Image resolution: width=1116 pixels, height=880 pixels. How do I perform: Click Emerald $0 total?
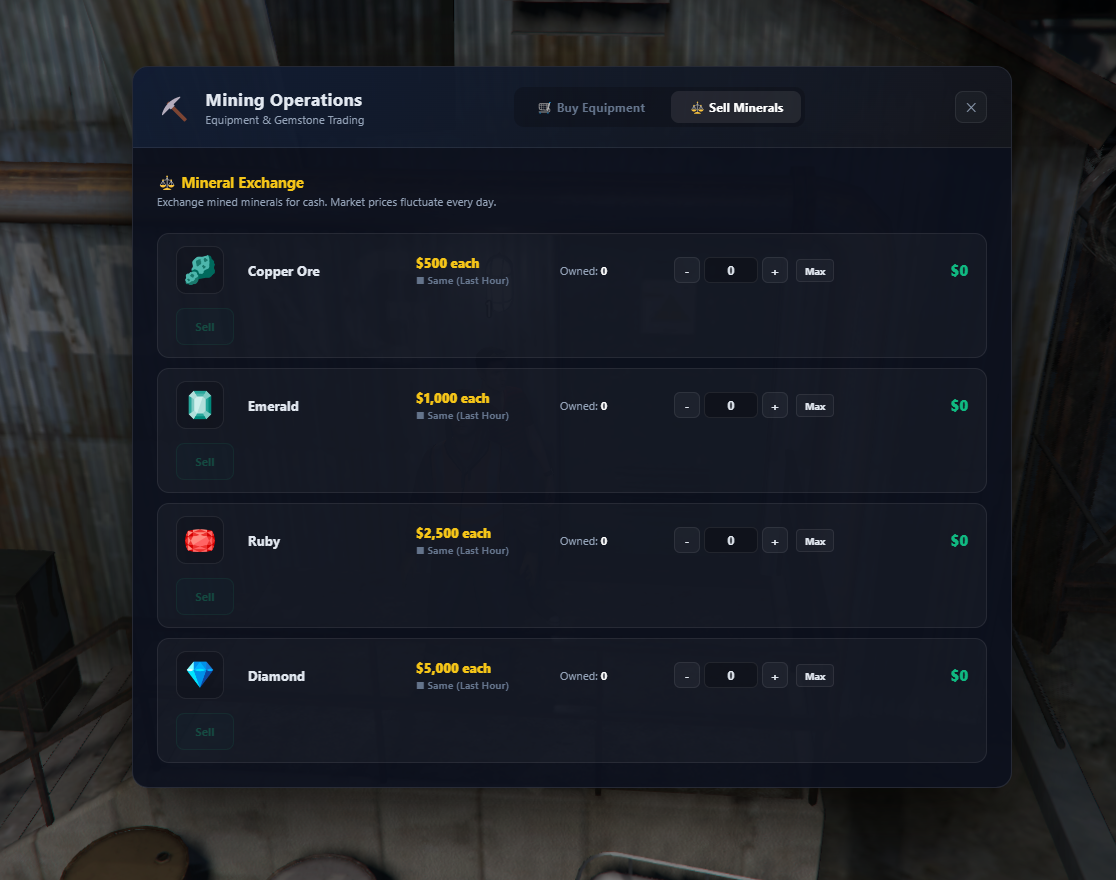[959, 406]
